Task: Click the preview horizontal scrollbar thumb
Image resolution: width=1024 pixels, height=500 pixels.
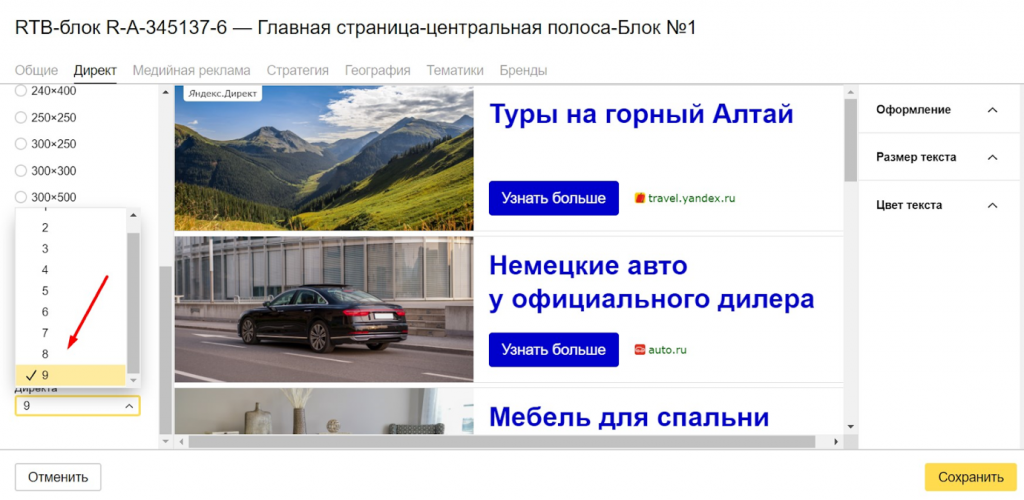Action: coord(502,442)
